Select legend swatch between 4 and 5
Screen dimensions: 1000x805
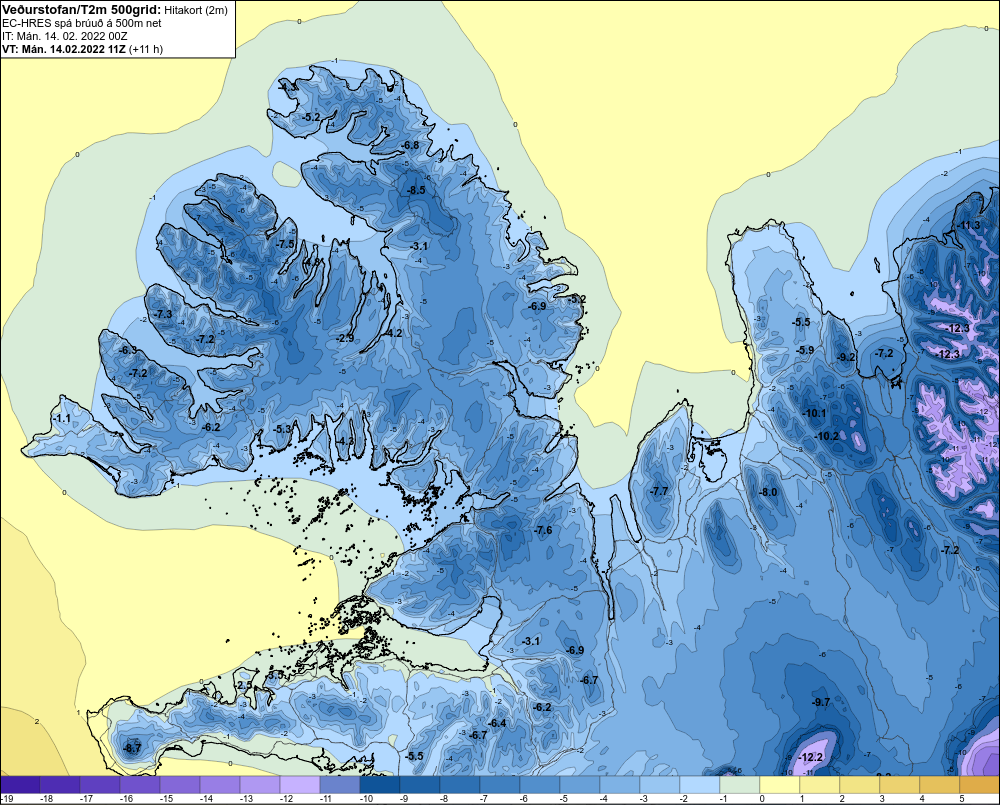click(939, 785)
